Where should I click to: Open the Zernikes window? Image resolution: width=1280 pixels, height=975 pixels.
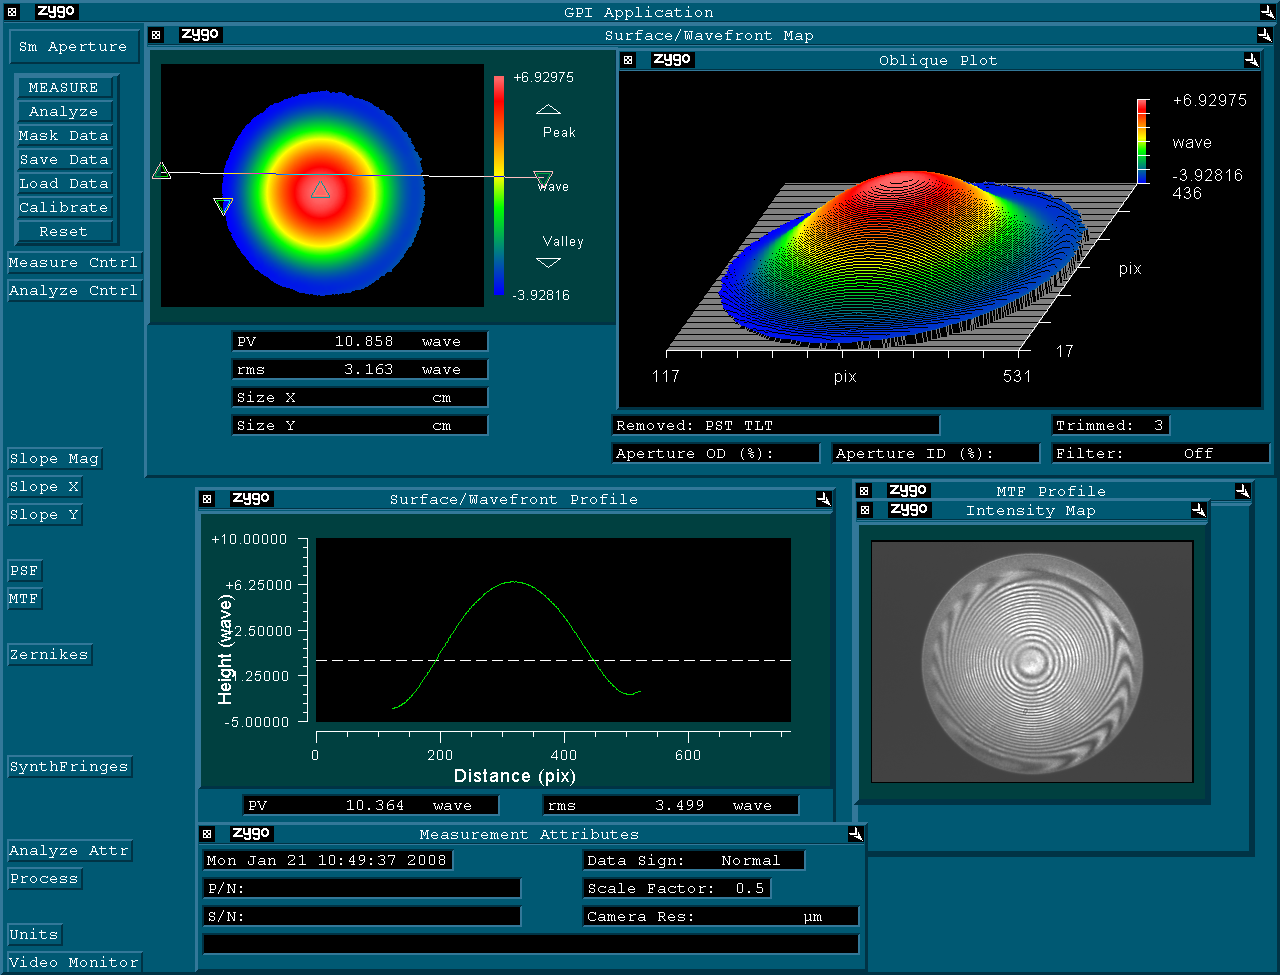pos(49,654)
